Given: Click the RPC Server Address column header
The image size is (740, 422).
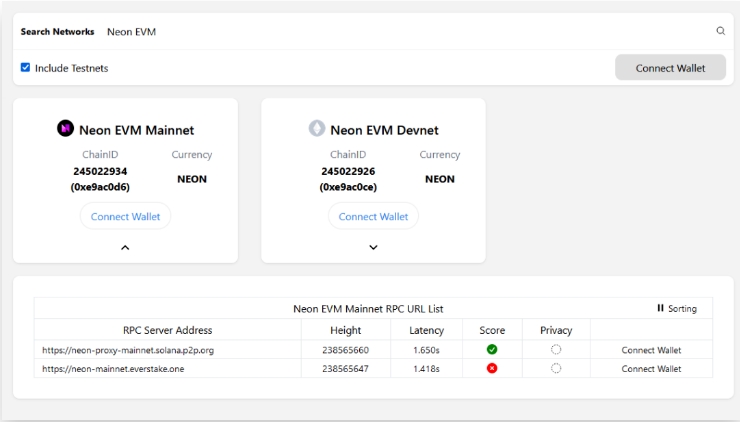Looking at the screenshot, I should click(x=168, y=330).
